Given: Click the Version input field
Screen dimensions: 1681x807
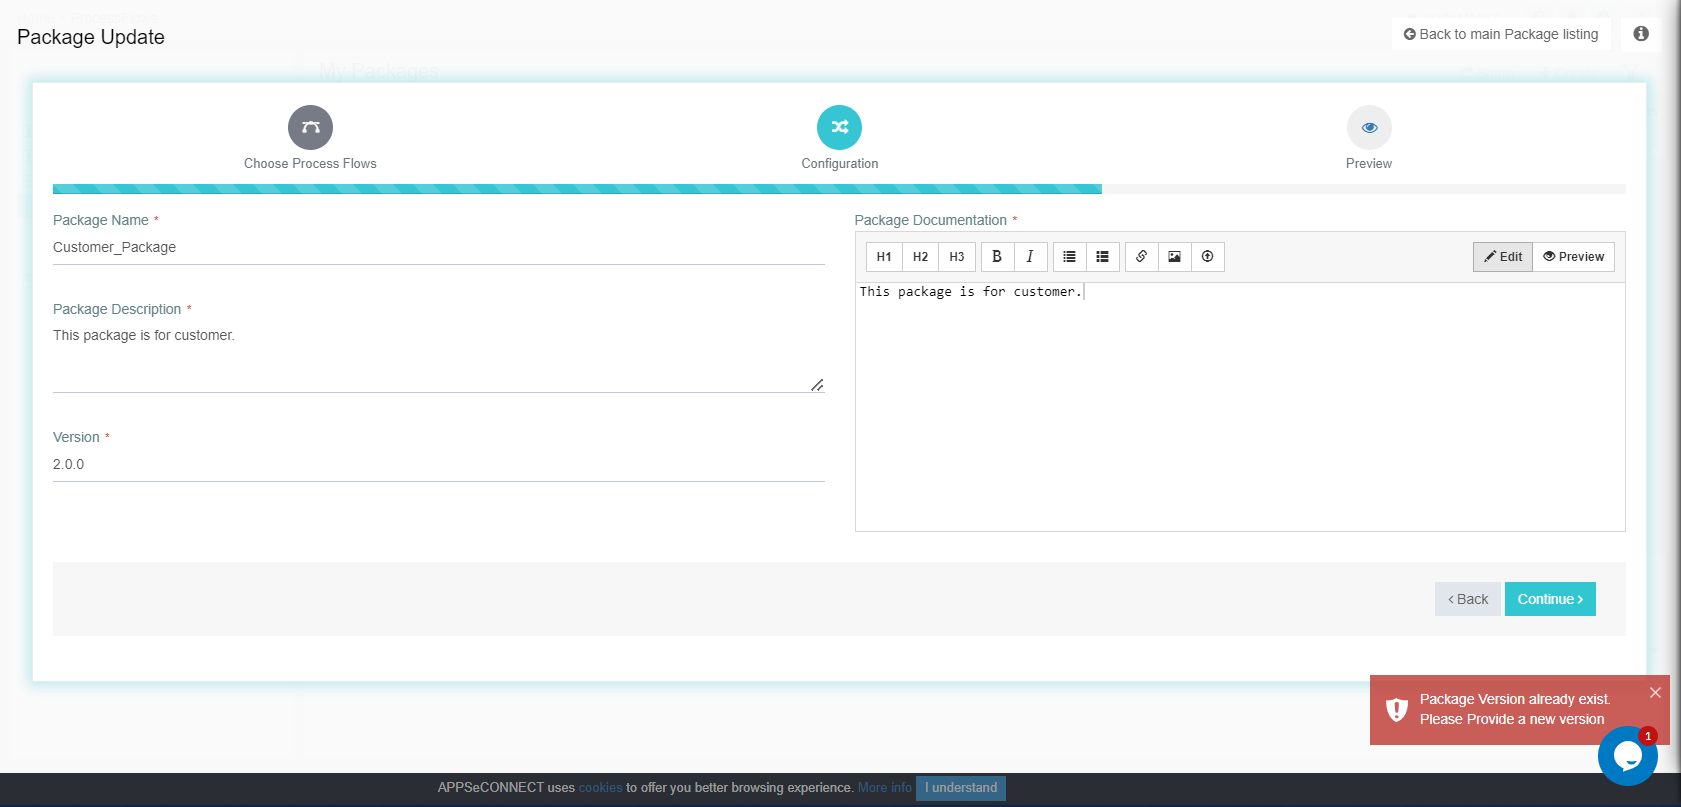Looking at the screenshot, I should pyautogui.click(x=438, y=465).
